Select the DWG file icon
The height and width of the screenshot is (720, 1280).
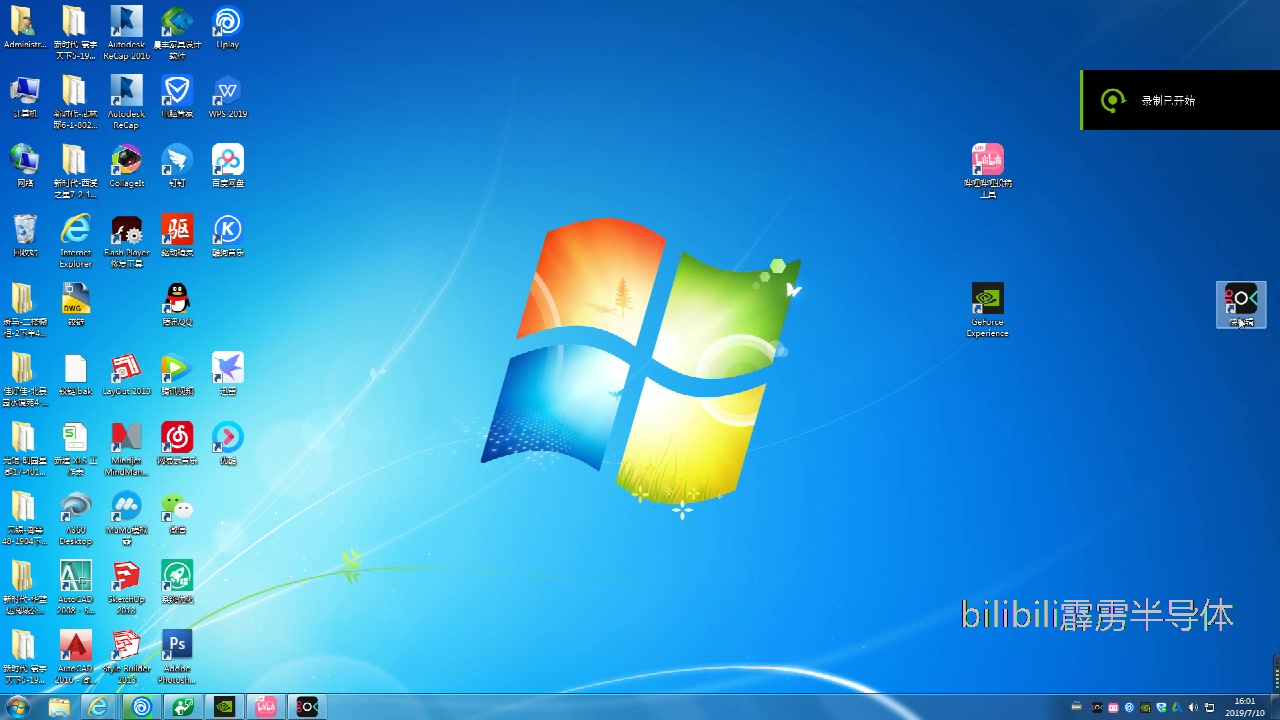click(x=75, y=304)
